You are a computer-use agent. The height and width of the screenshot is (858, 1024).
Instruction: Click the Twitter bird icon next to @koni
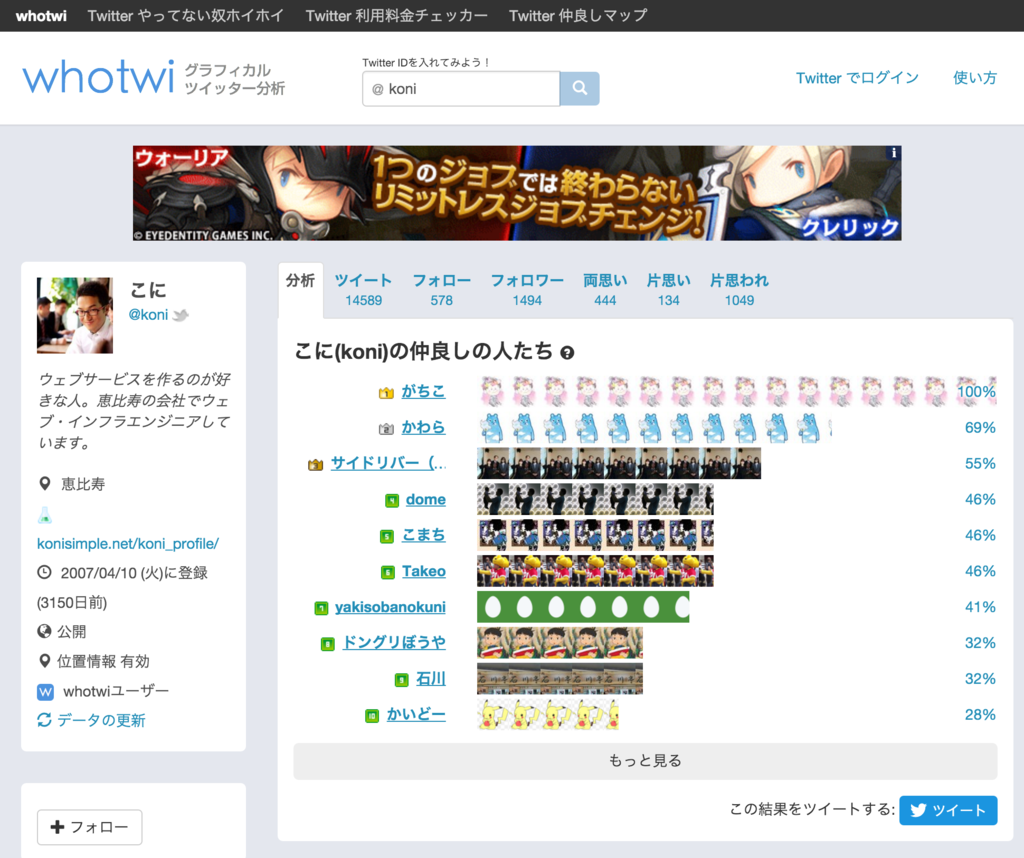(x=181, y=315)
